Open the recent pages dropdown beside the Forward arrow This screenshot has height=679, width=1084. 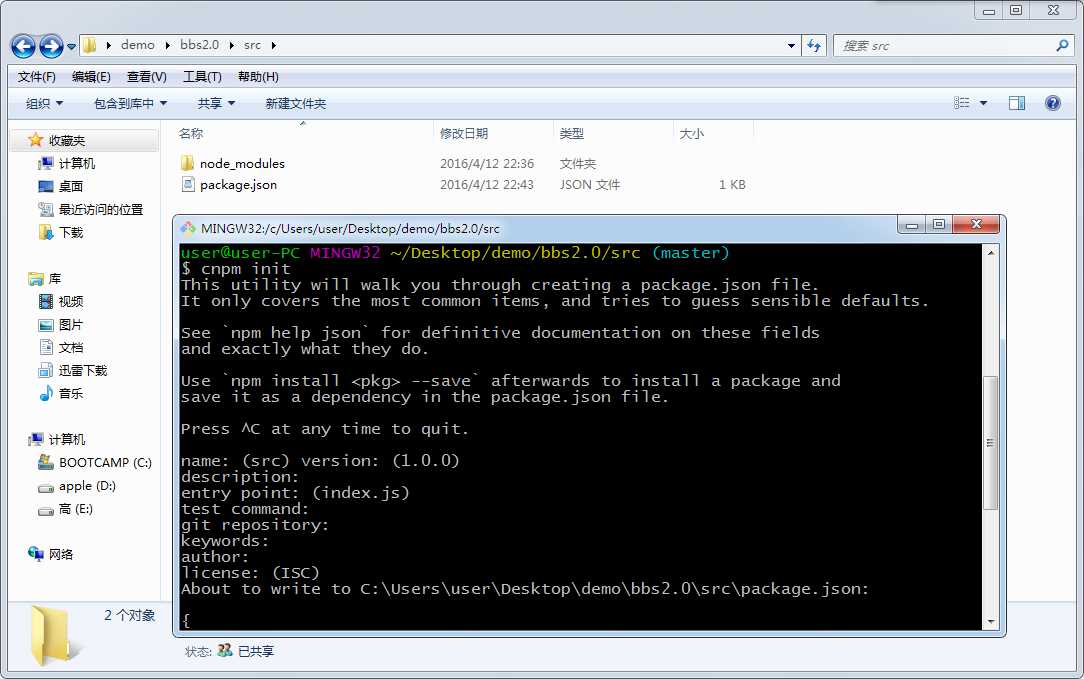[x=71, y=46]
